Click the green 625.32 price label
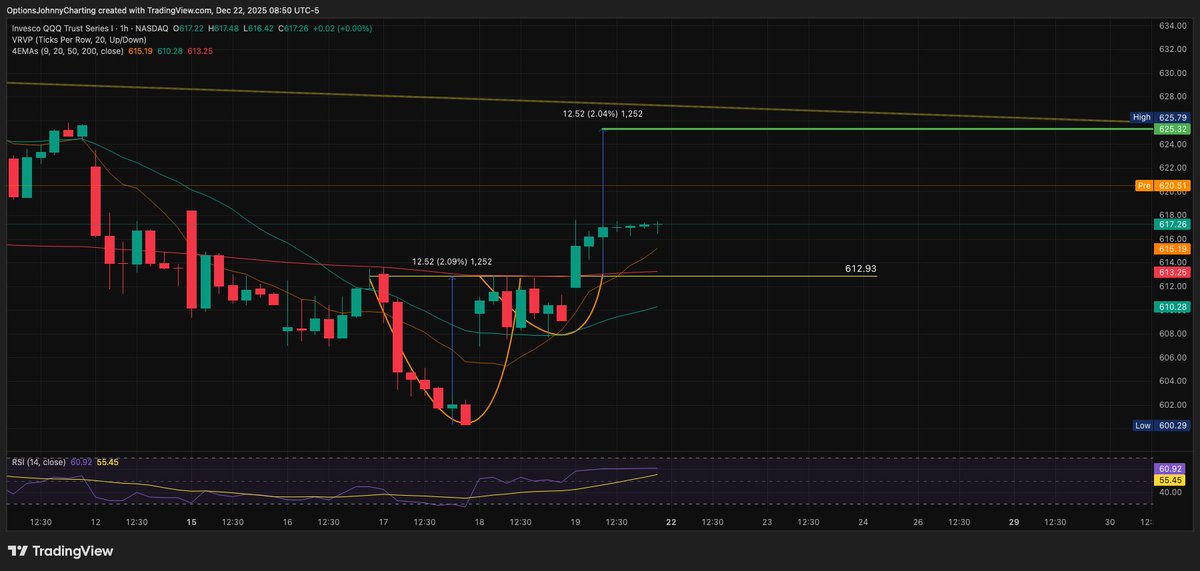The height and width of the screenshot is (571, 1200). (x=1171, y=129)
